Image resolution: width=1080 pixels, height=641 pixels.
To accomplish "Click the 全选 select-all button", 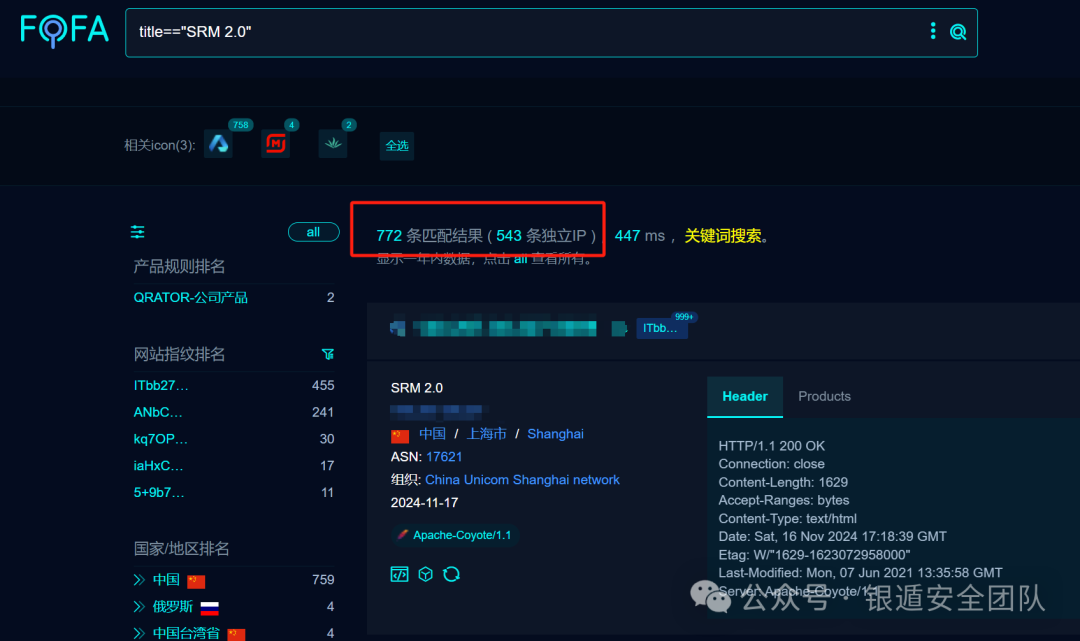I will (397, 146).
